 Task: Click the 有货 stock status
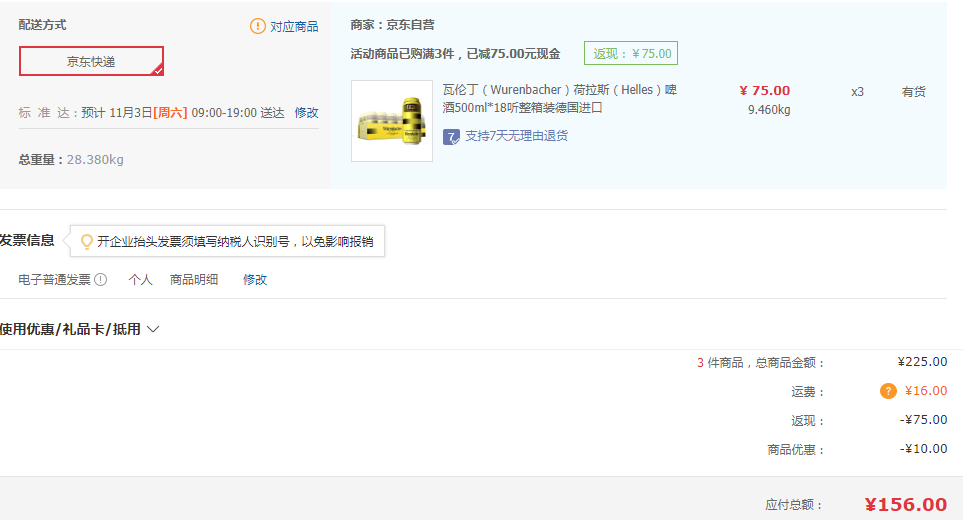click(913, 91)
